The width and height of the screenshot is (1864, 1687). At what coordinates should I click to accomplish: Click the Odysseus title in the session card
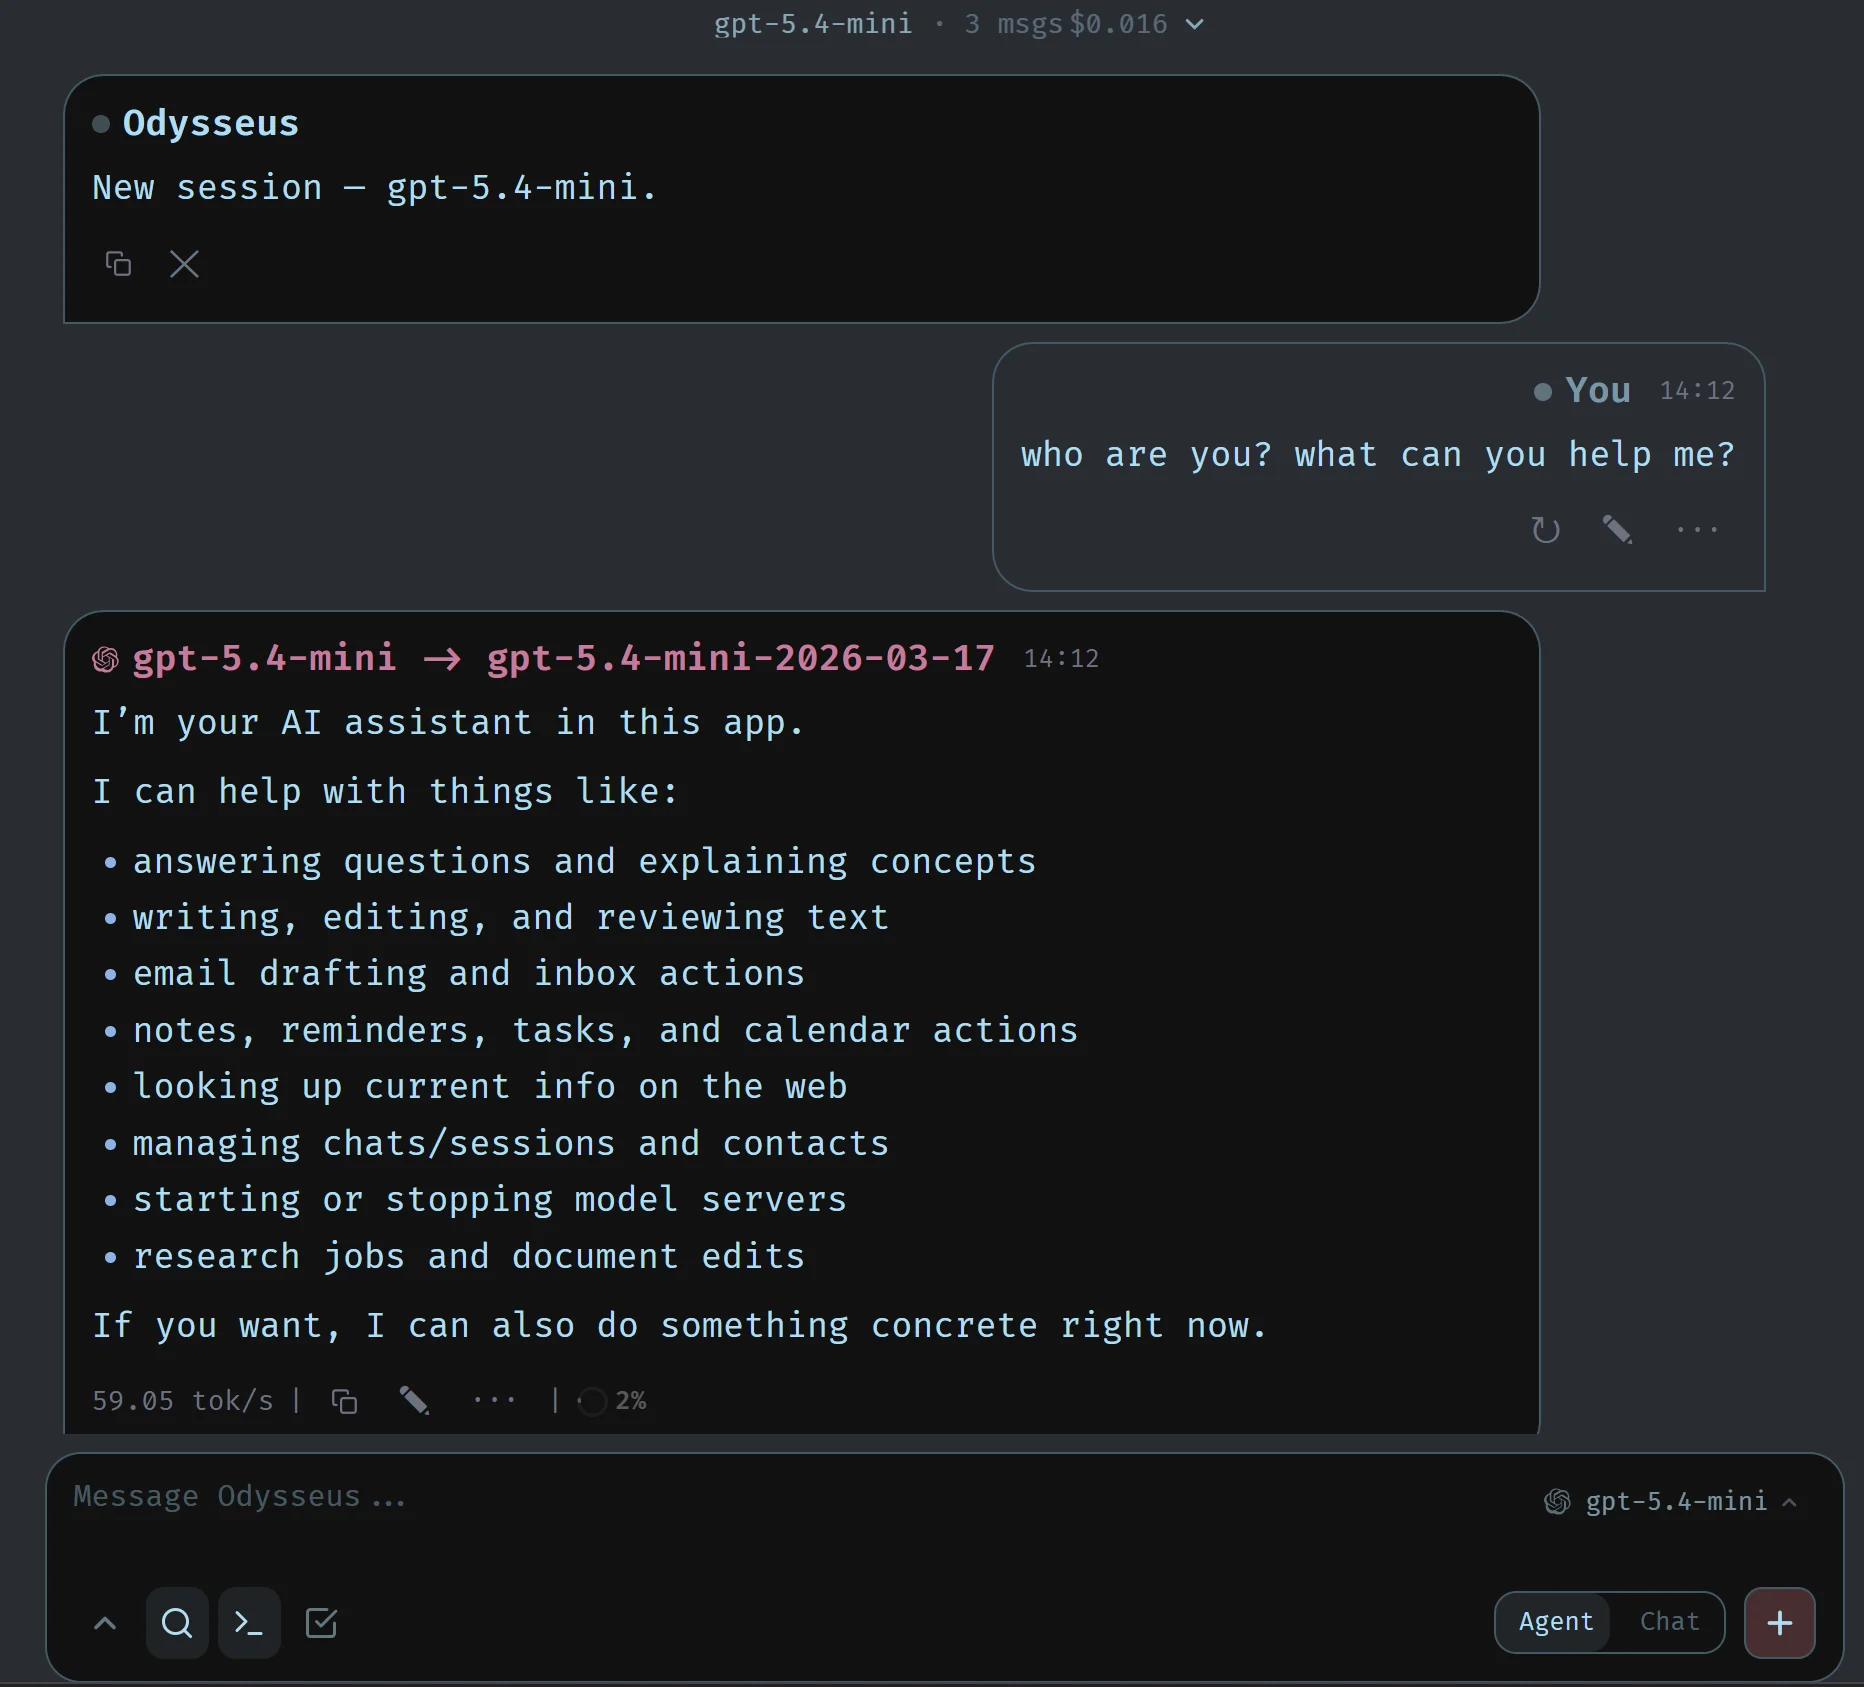point(211,123)
